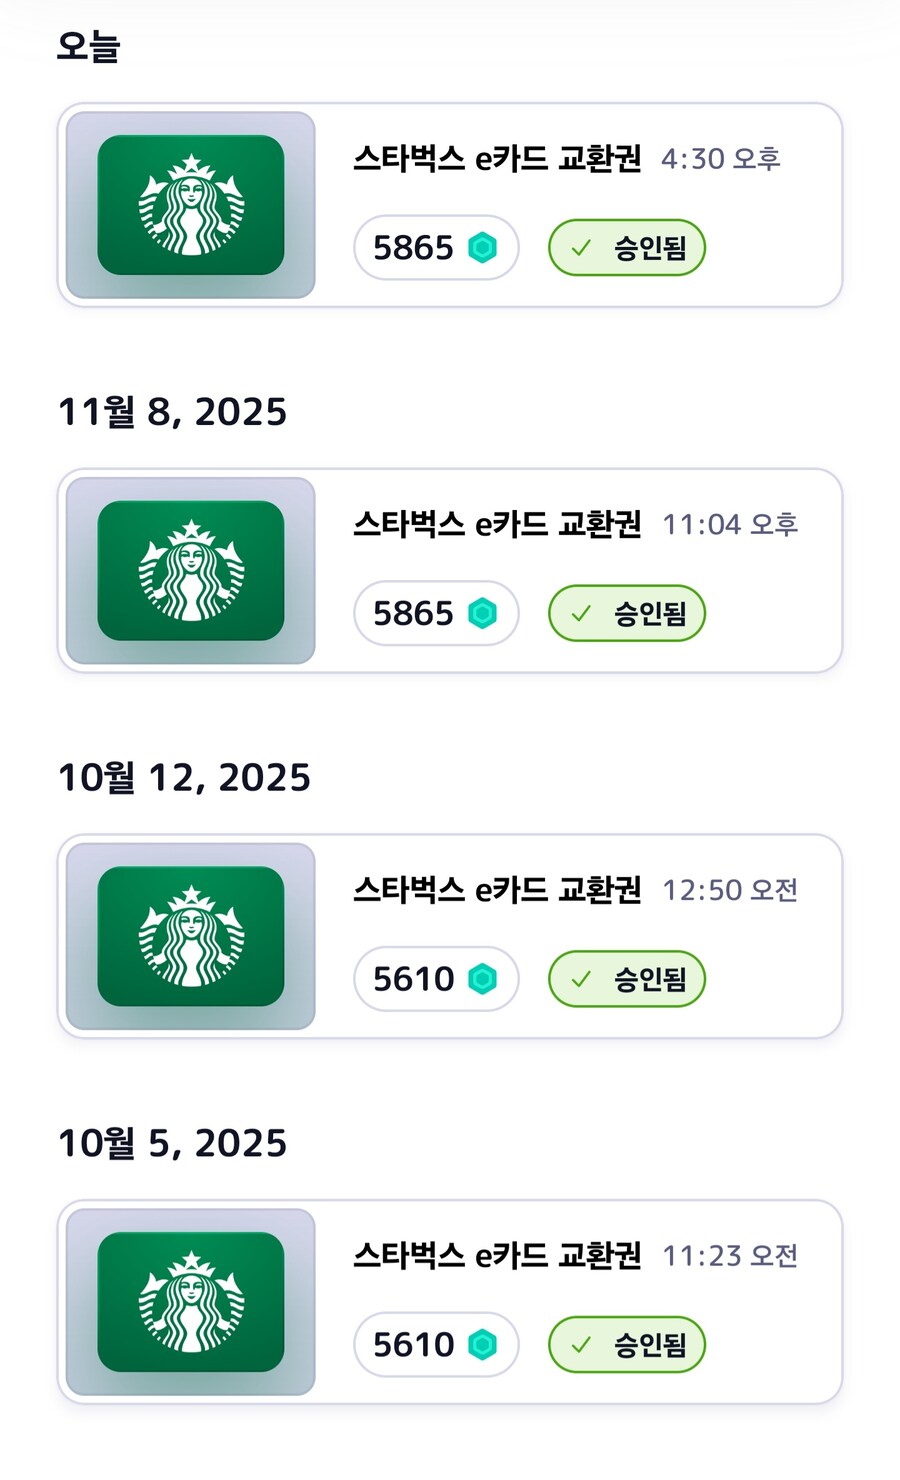Tap the Starbucks card image for today's order
The image size is (900, 1480).
tap(191, 205)
